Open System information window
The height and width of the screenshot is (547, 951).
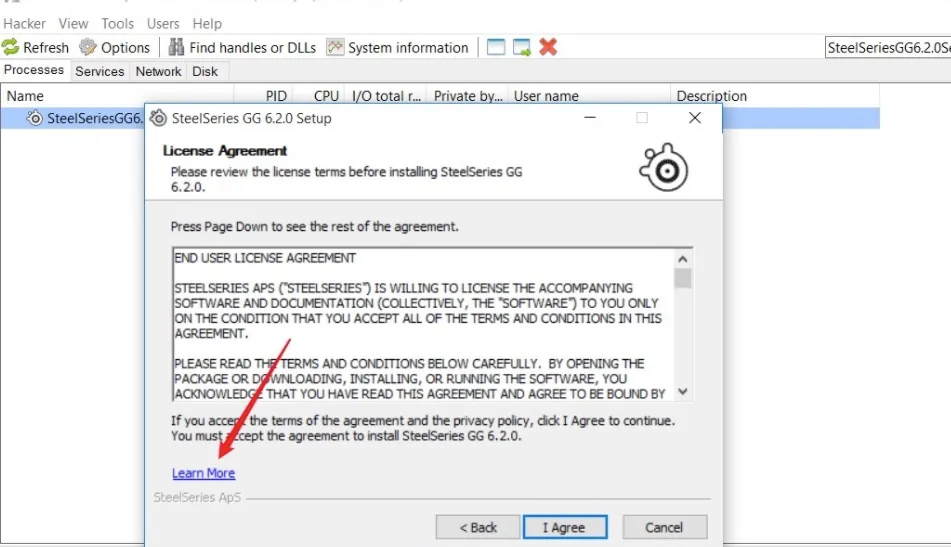397,47
